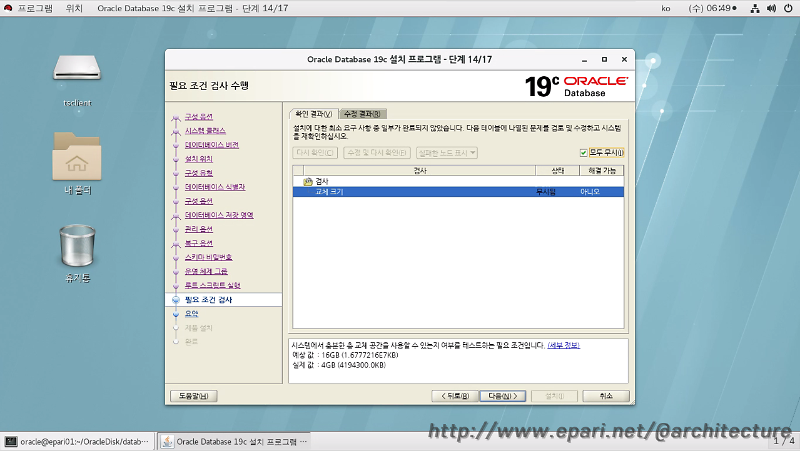The width and height of the screenshot is (800, 451).
Task: Switch to the 확인 결과 tab
Action: click(x=313, y=114)
